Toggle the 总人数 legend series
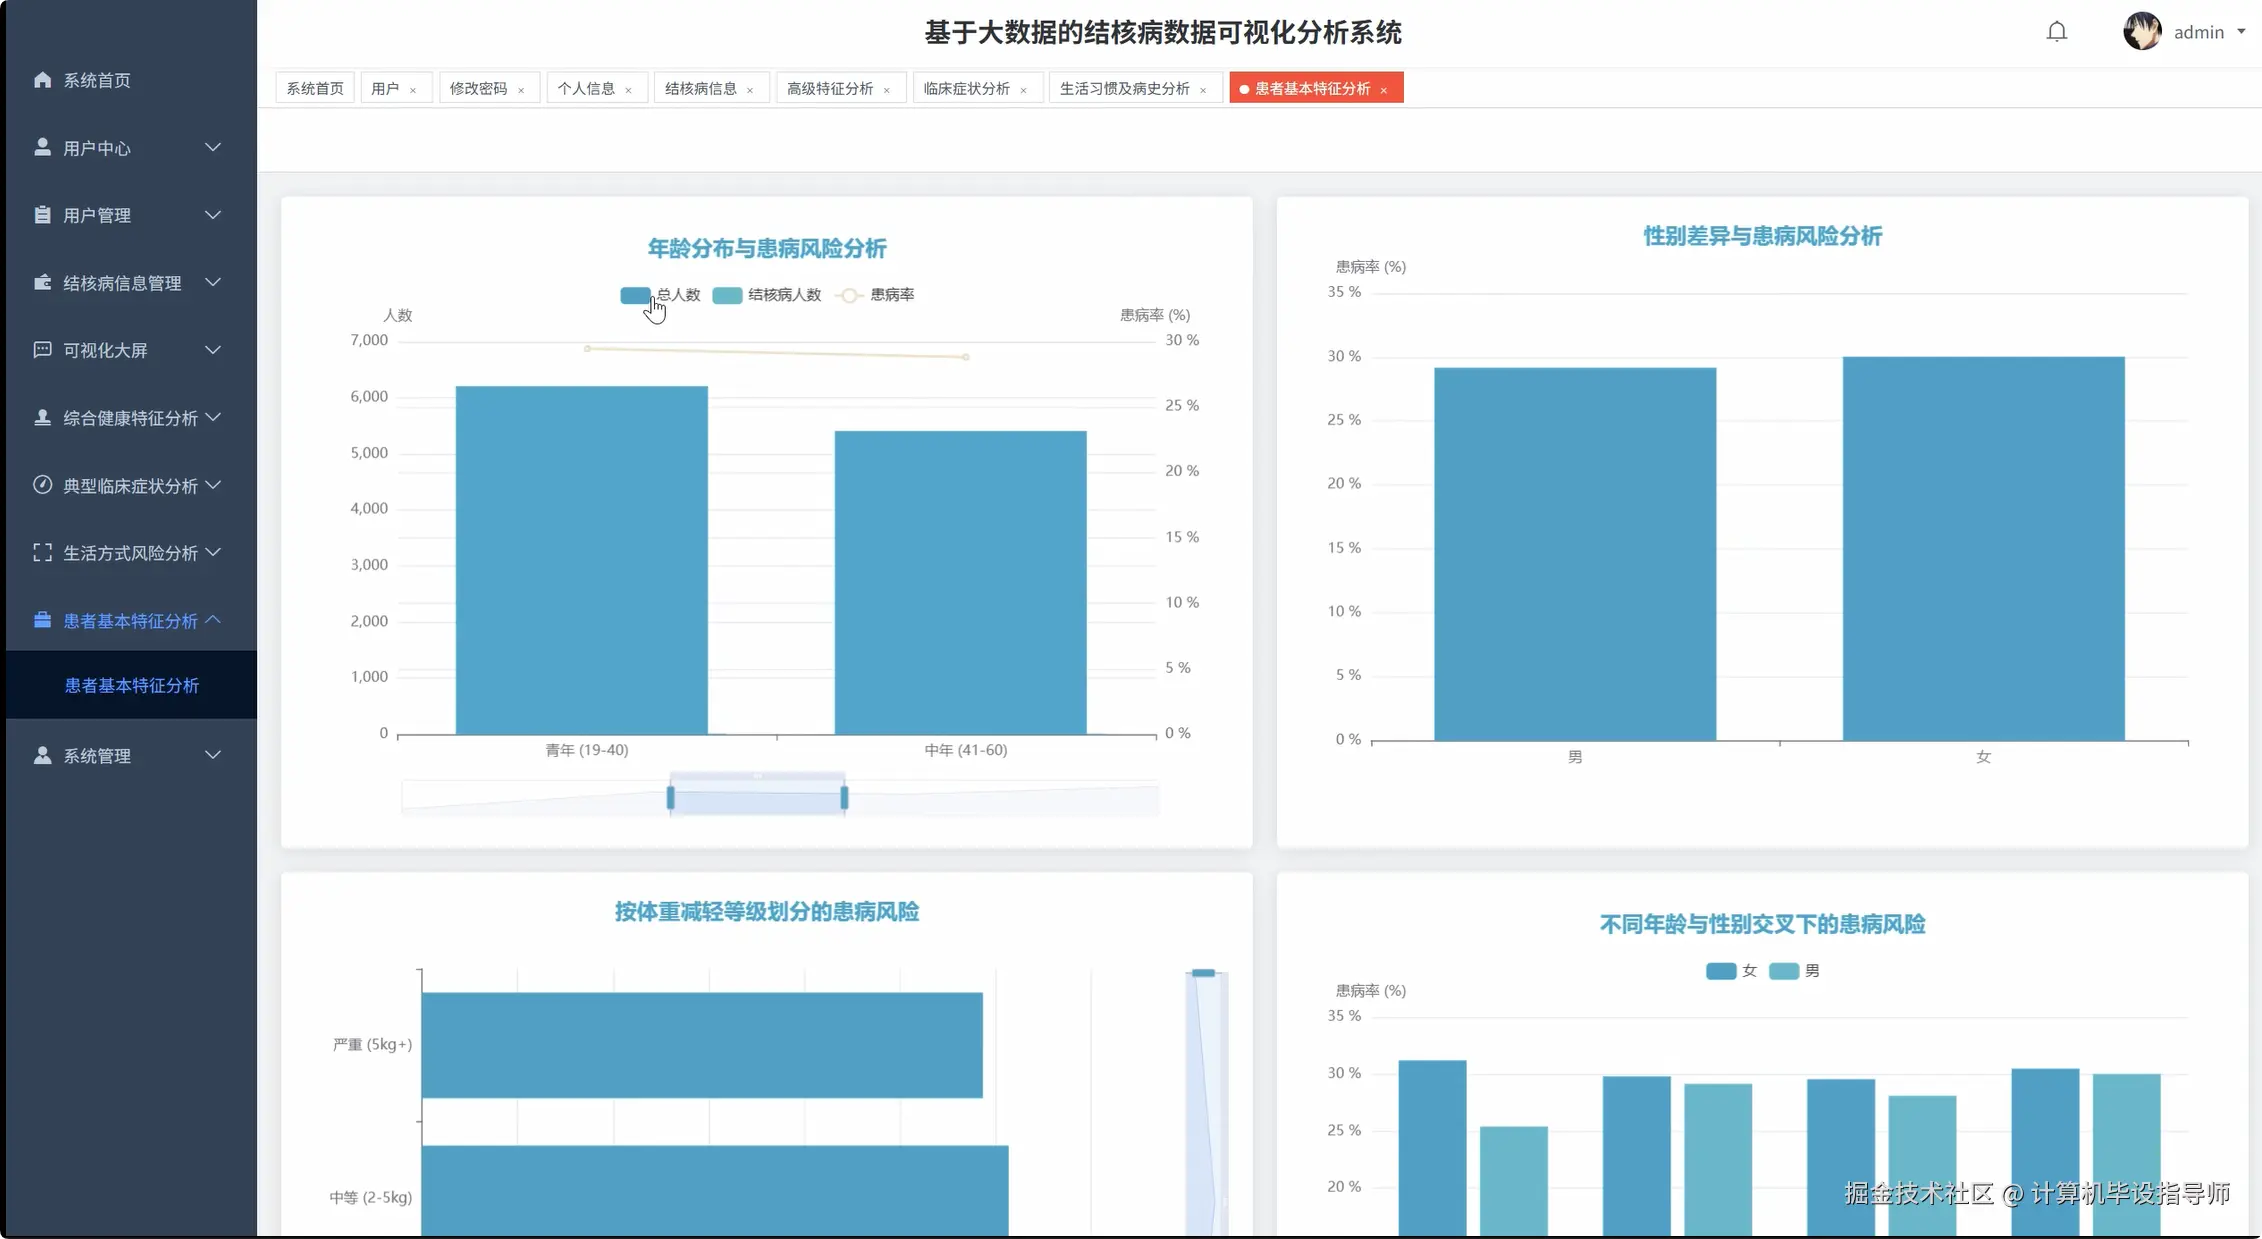The height and width of the screenshot is (1239, 2262). tap(660, 295)
